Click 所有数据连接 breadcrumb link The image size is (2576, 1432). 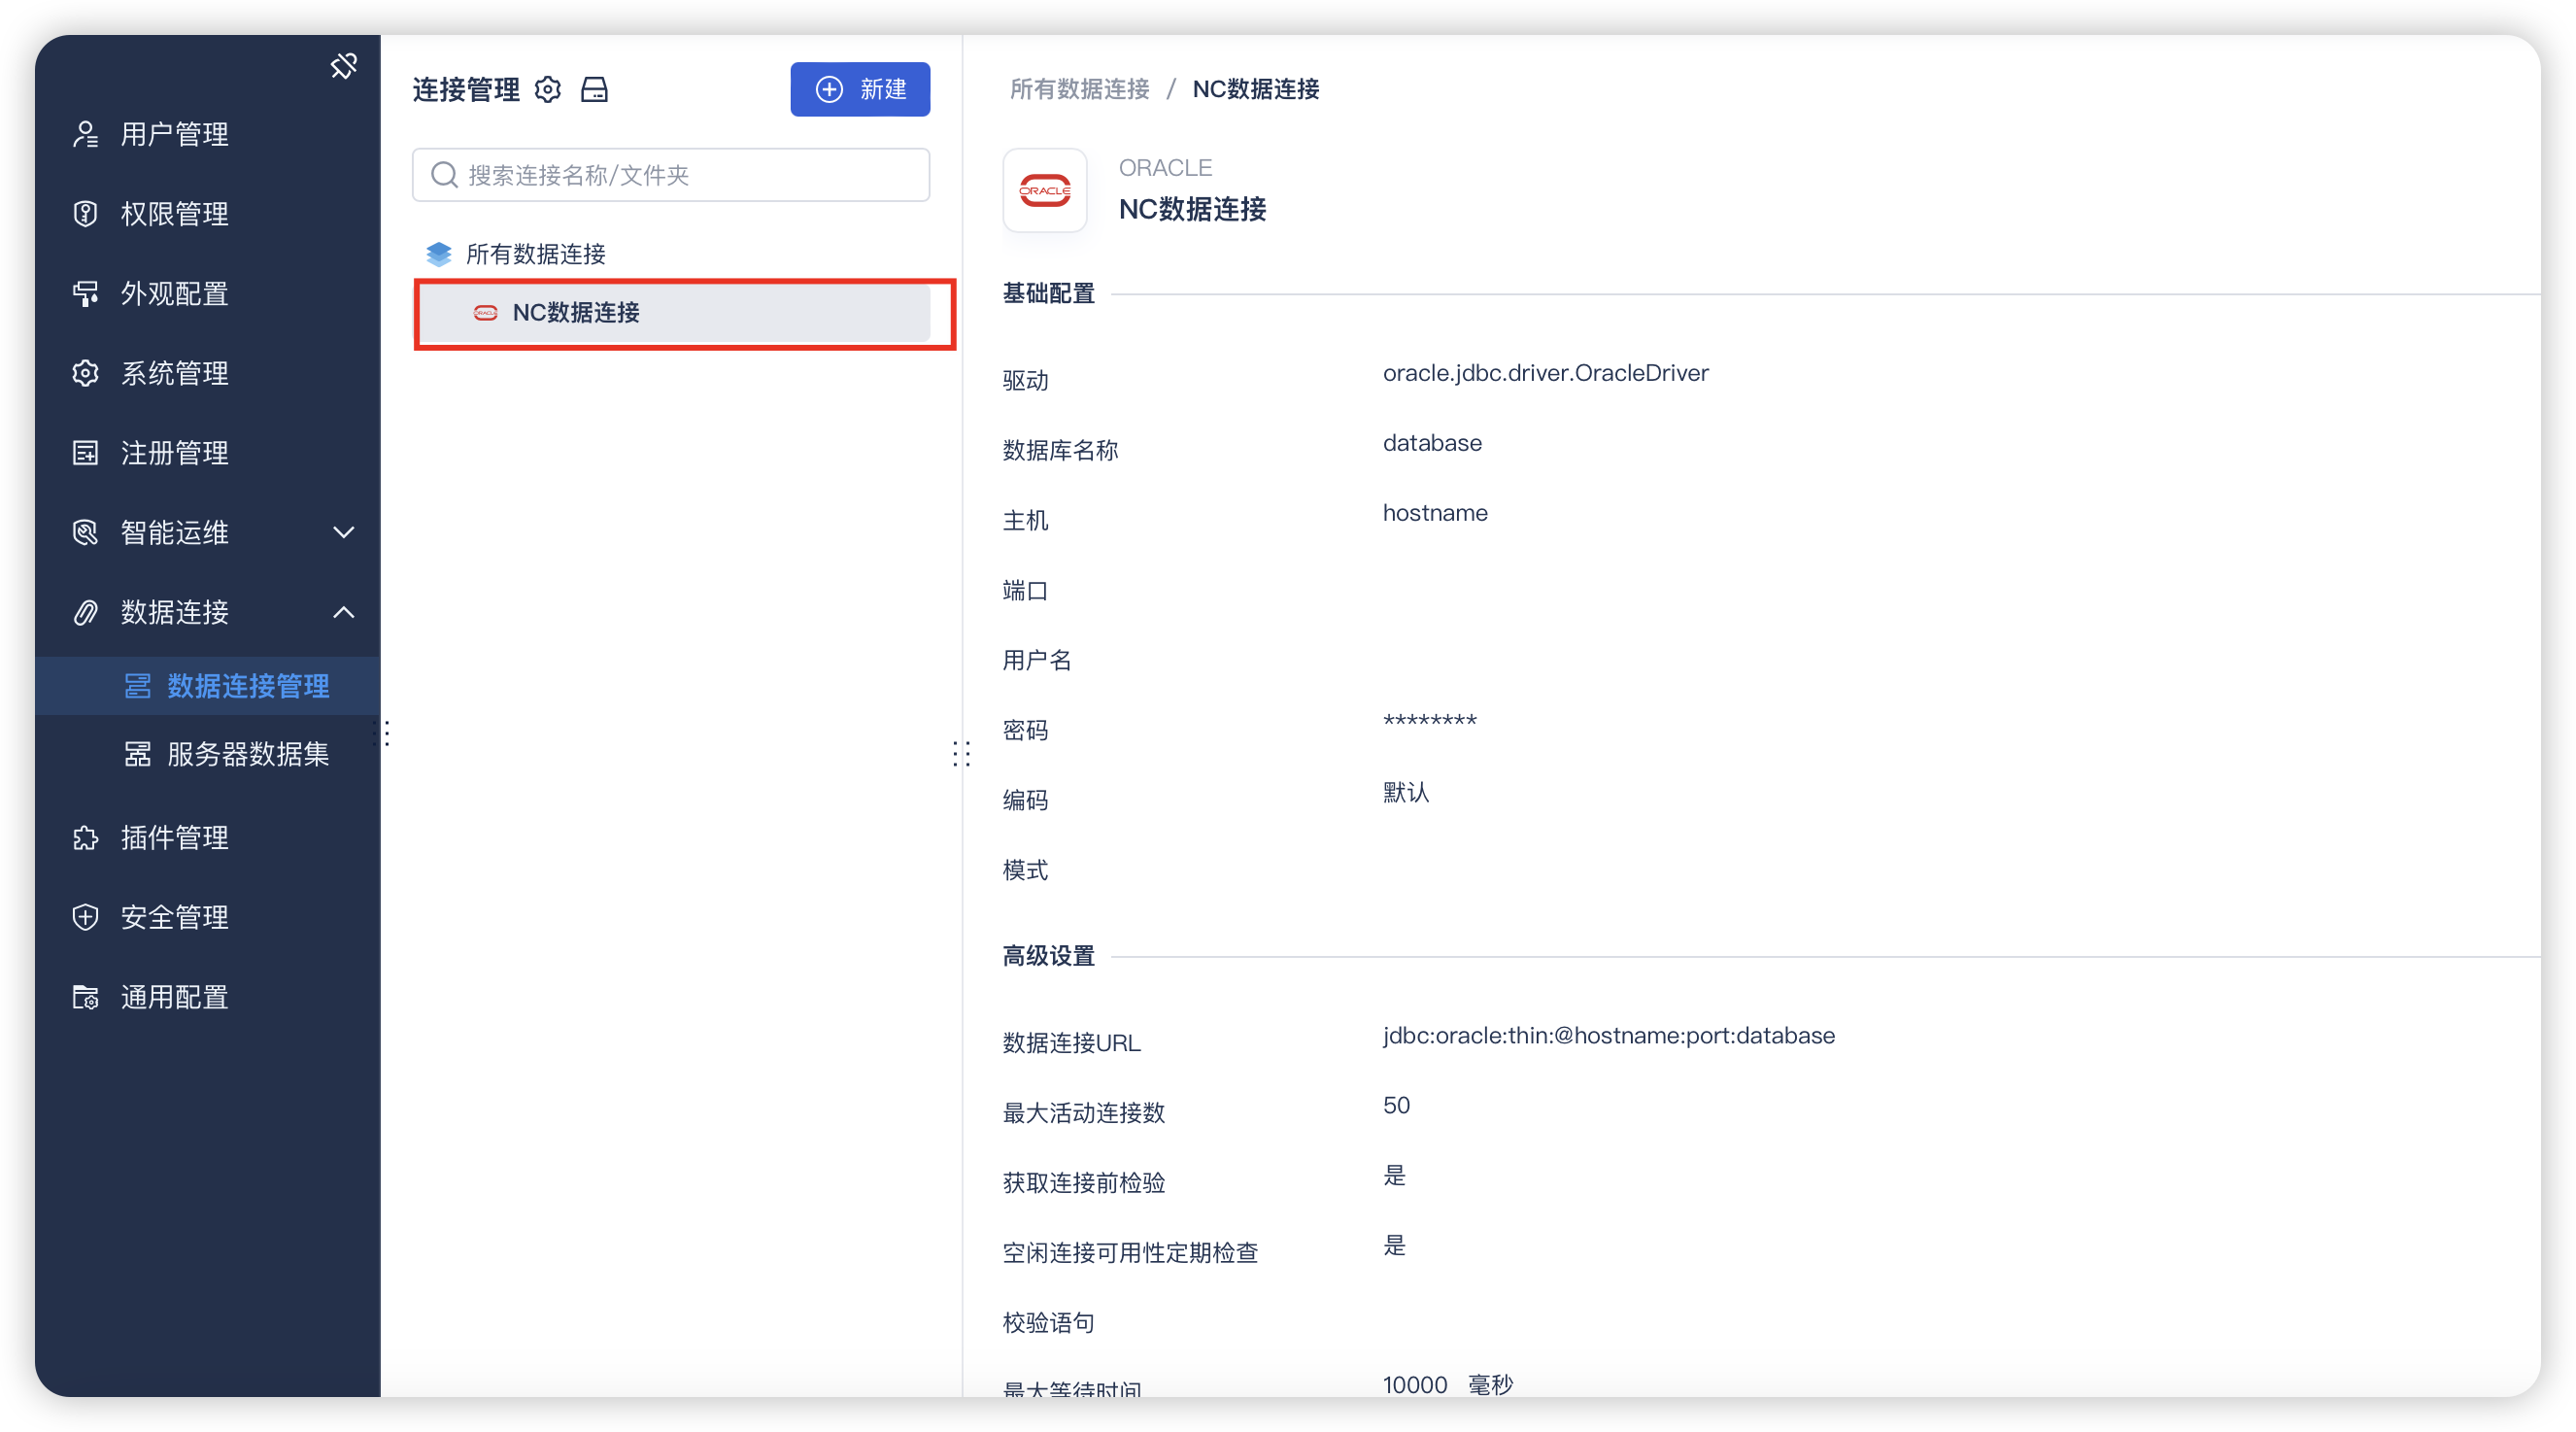pyautogui.click(x=1079, y=90)
